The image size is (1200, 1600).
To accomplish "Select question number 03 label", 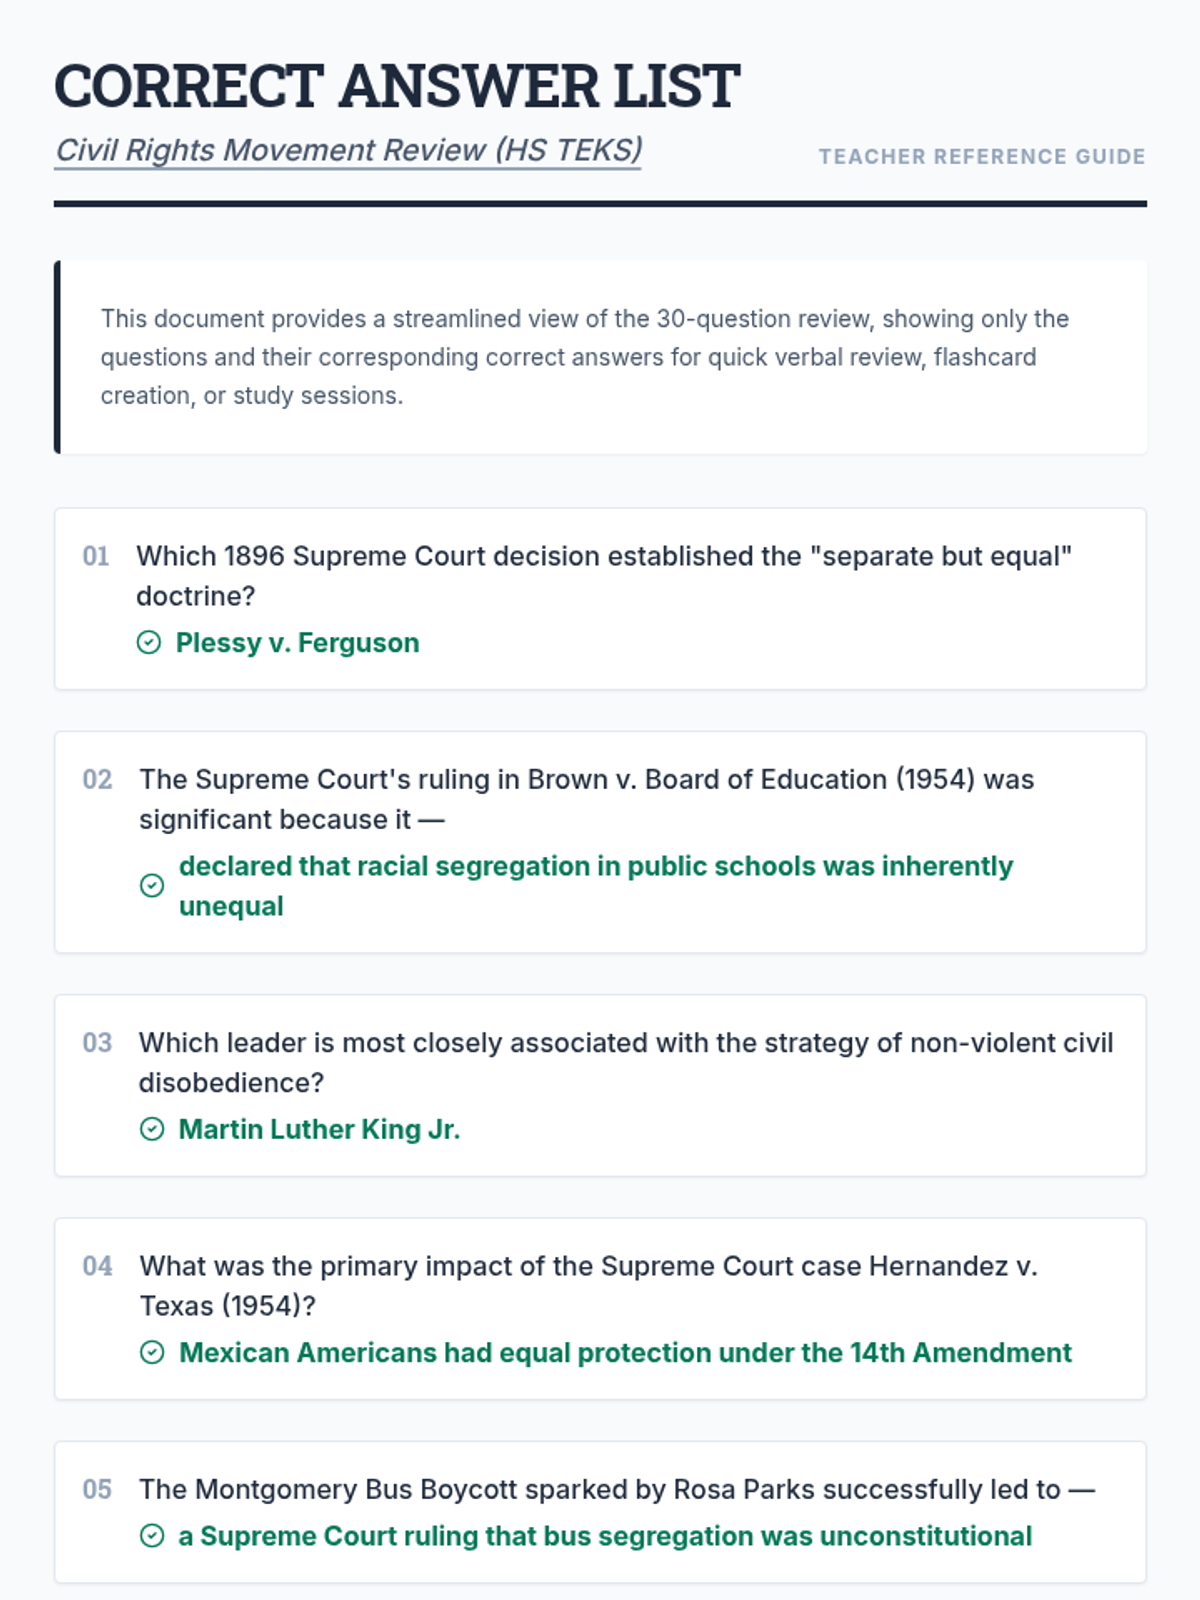I will (97, 1043).
